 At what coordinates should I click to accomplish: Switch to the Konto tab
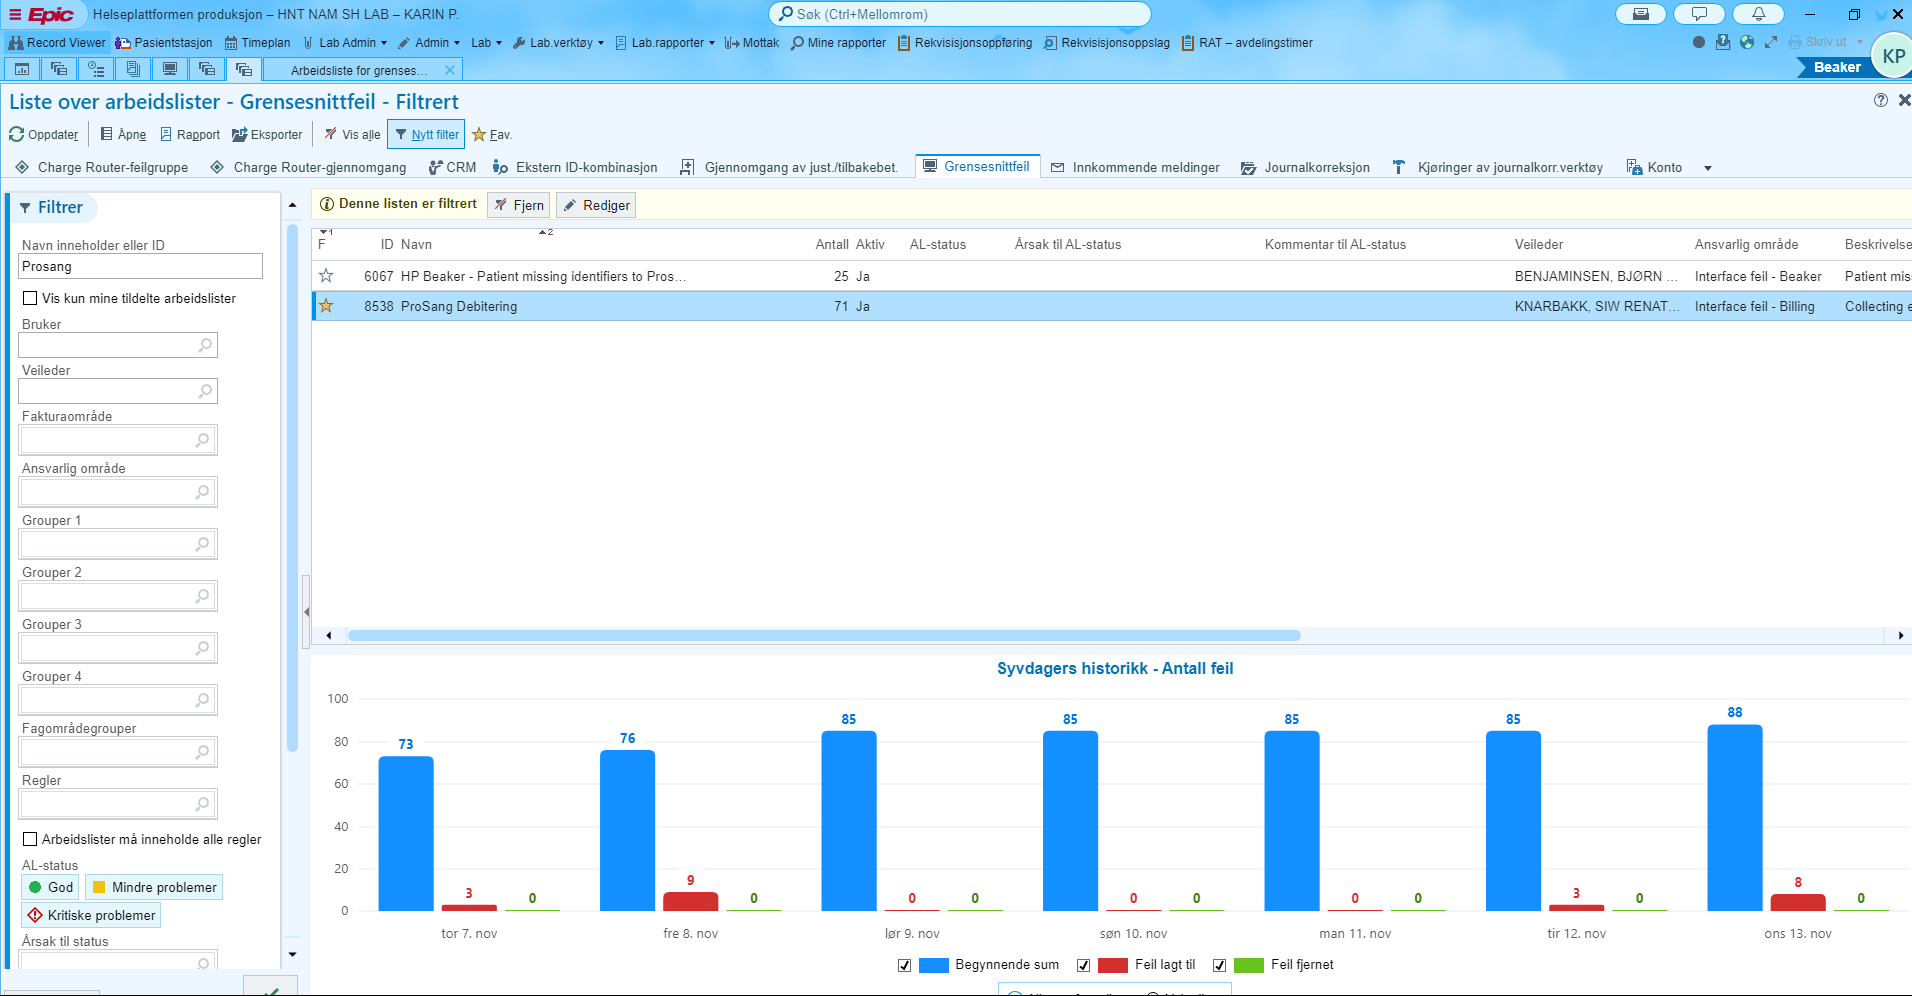1654,167
